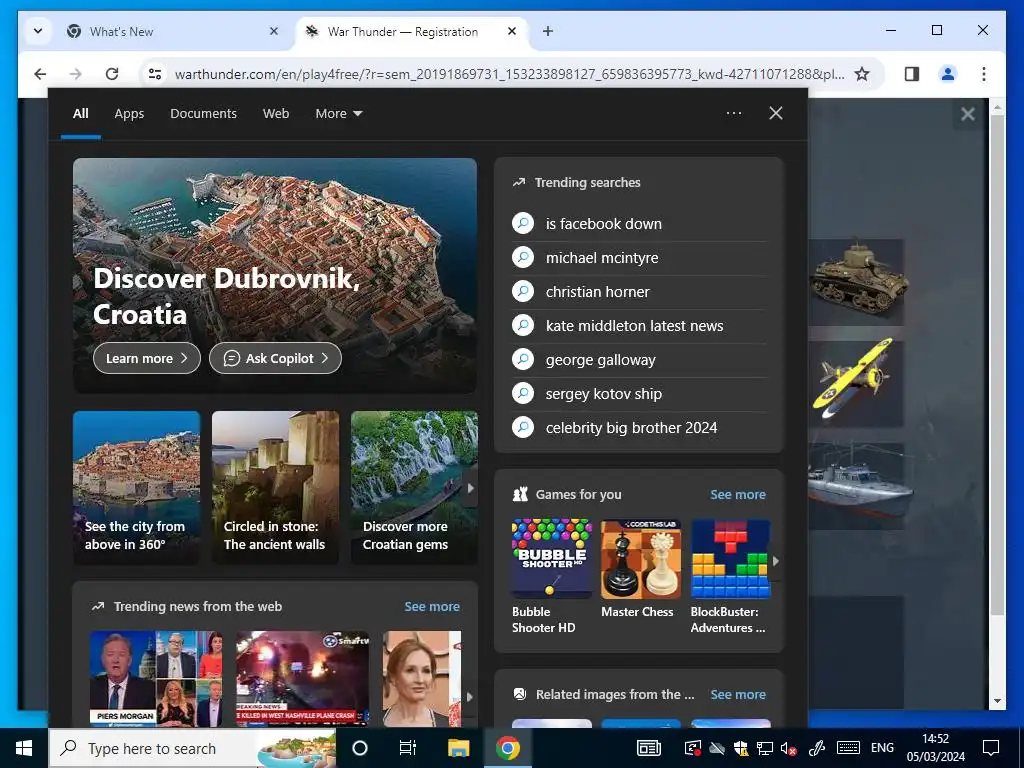Open Discover more Croatian gems card

(x=414, y=487)
